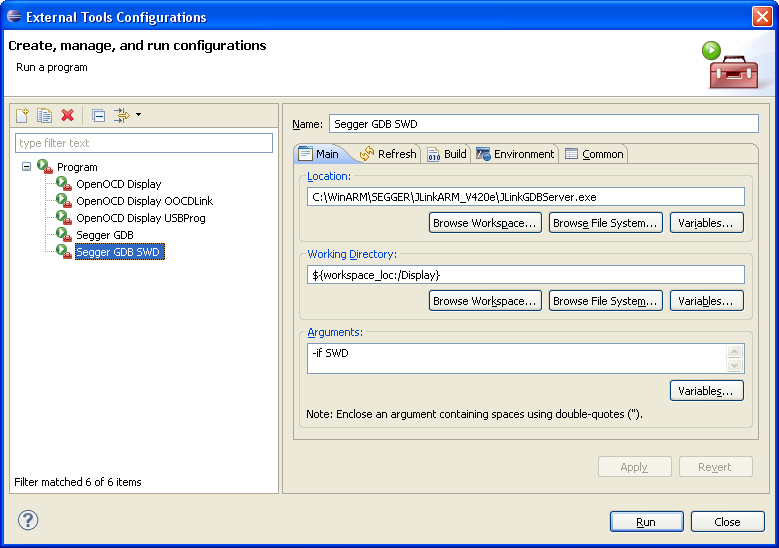The image size is (779, 548).
Task: Browse Workspace for Working Directory
Action: coord(485,301)
